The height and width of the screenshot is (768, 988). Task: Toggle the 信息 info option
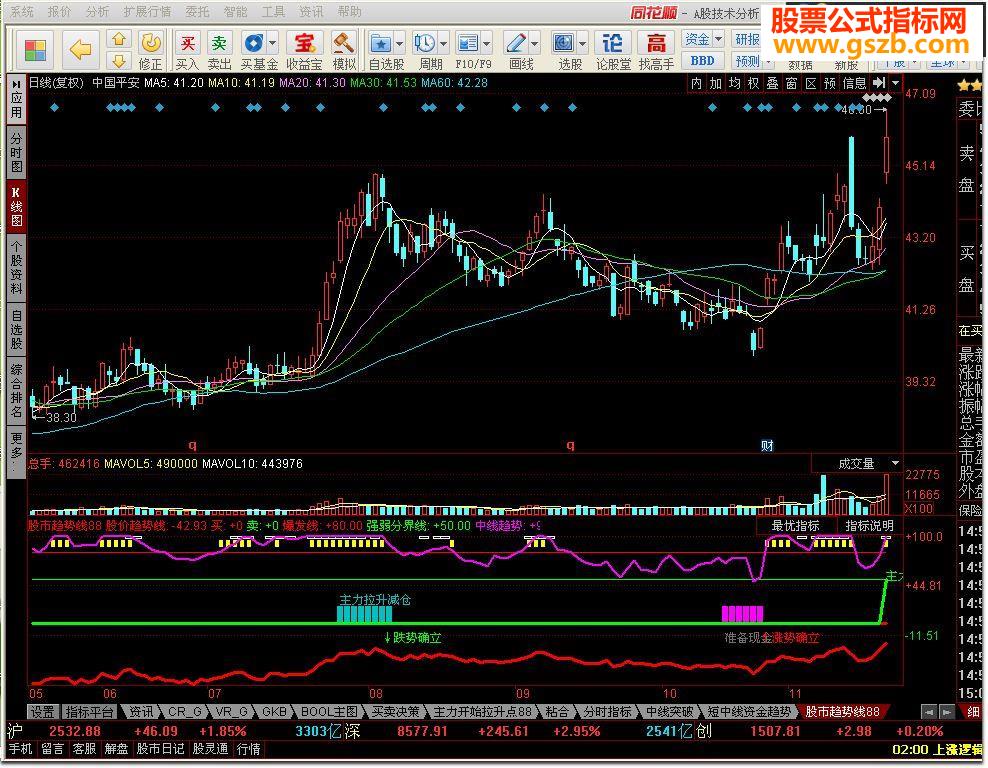(855, 83)
